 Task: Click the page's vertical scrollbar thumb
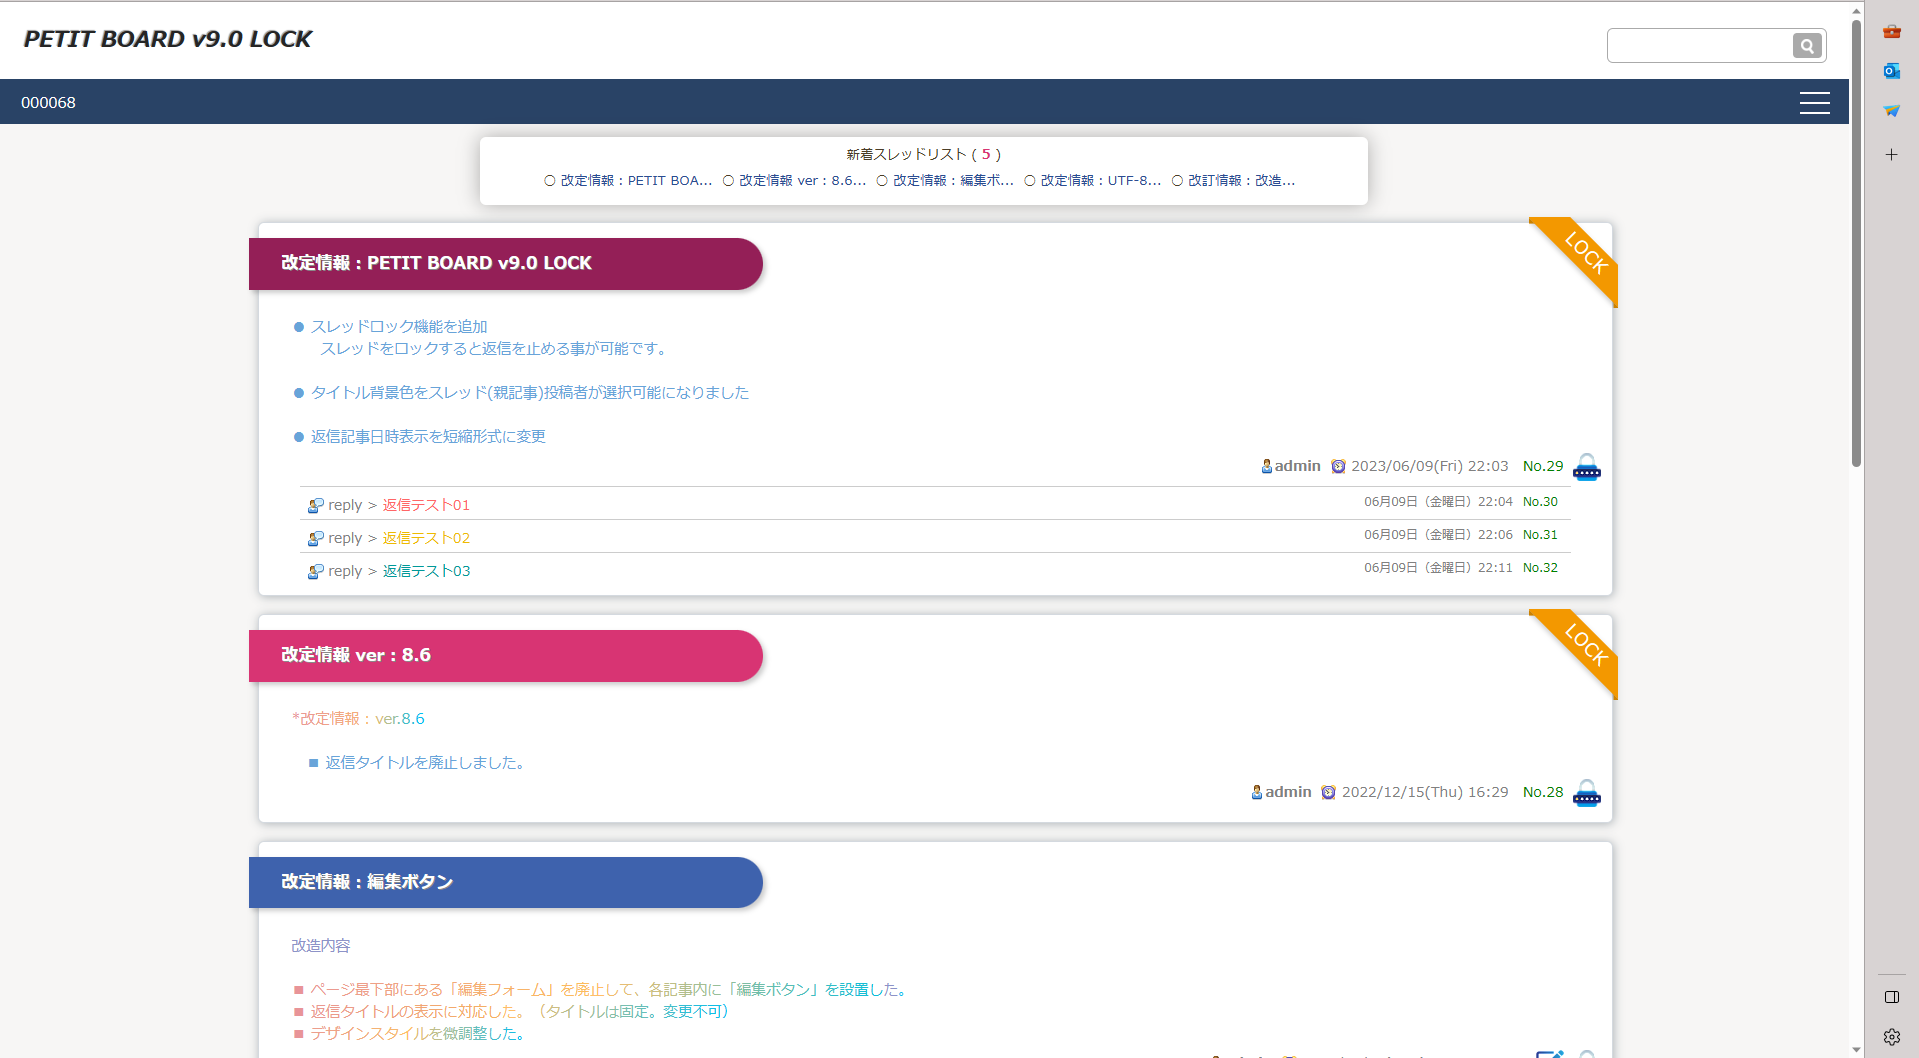1856,240
